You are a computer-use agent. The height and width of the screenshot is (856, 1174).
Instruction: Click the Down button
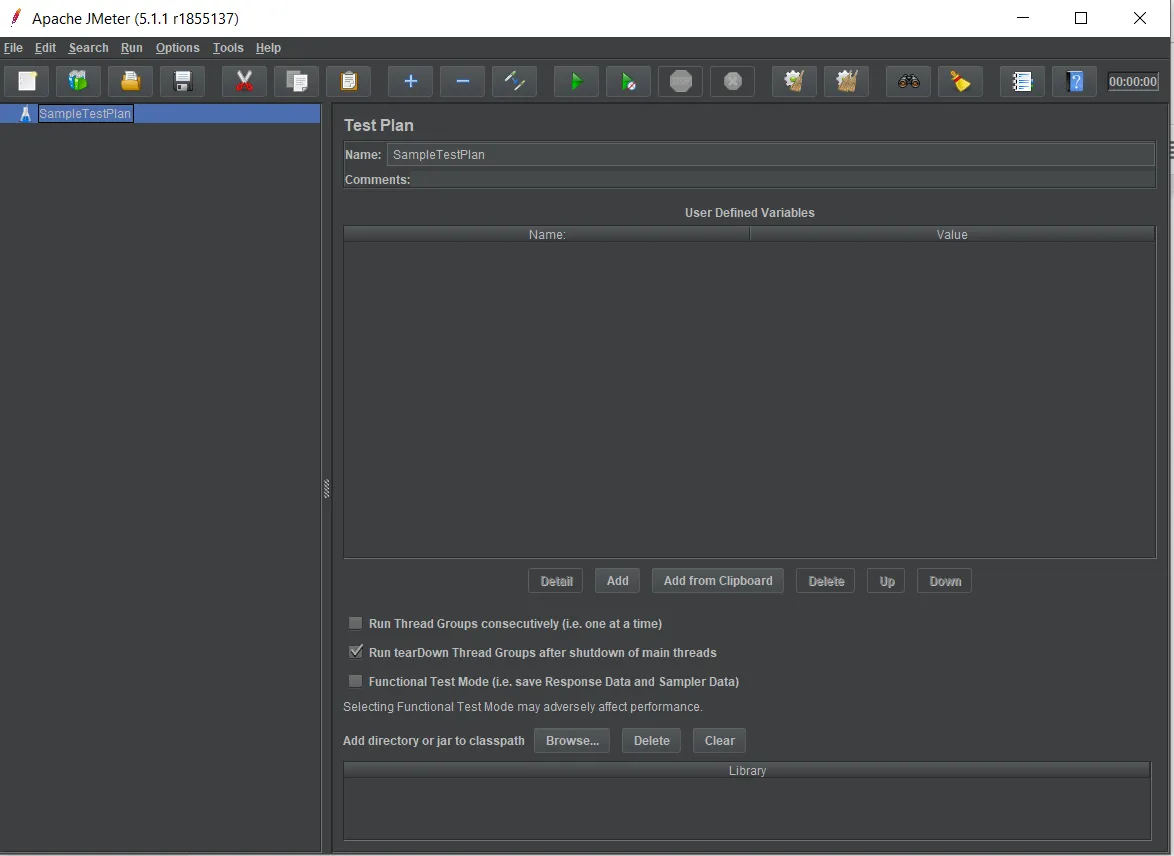click(x=945, y=581)
